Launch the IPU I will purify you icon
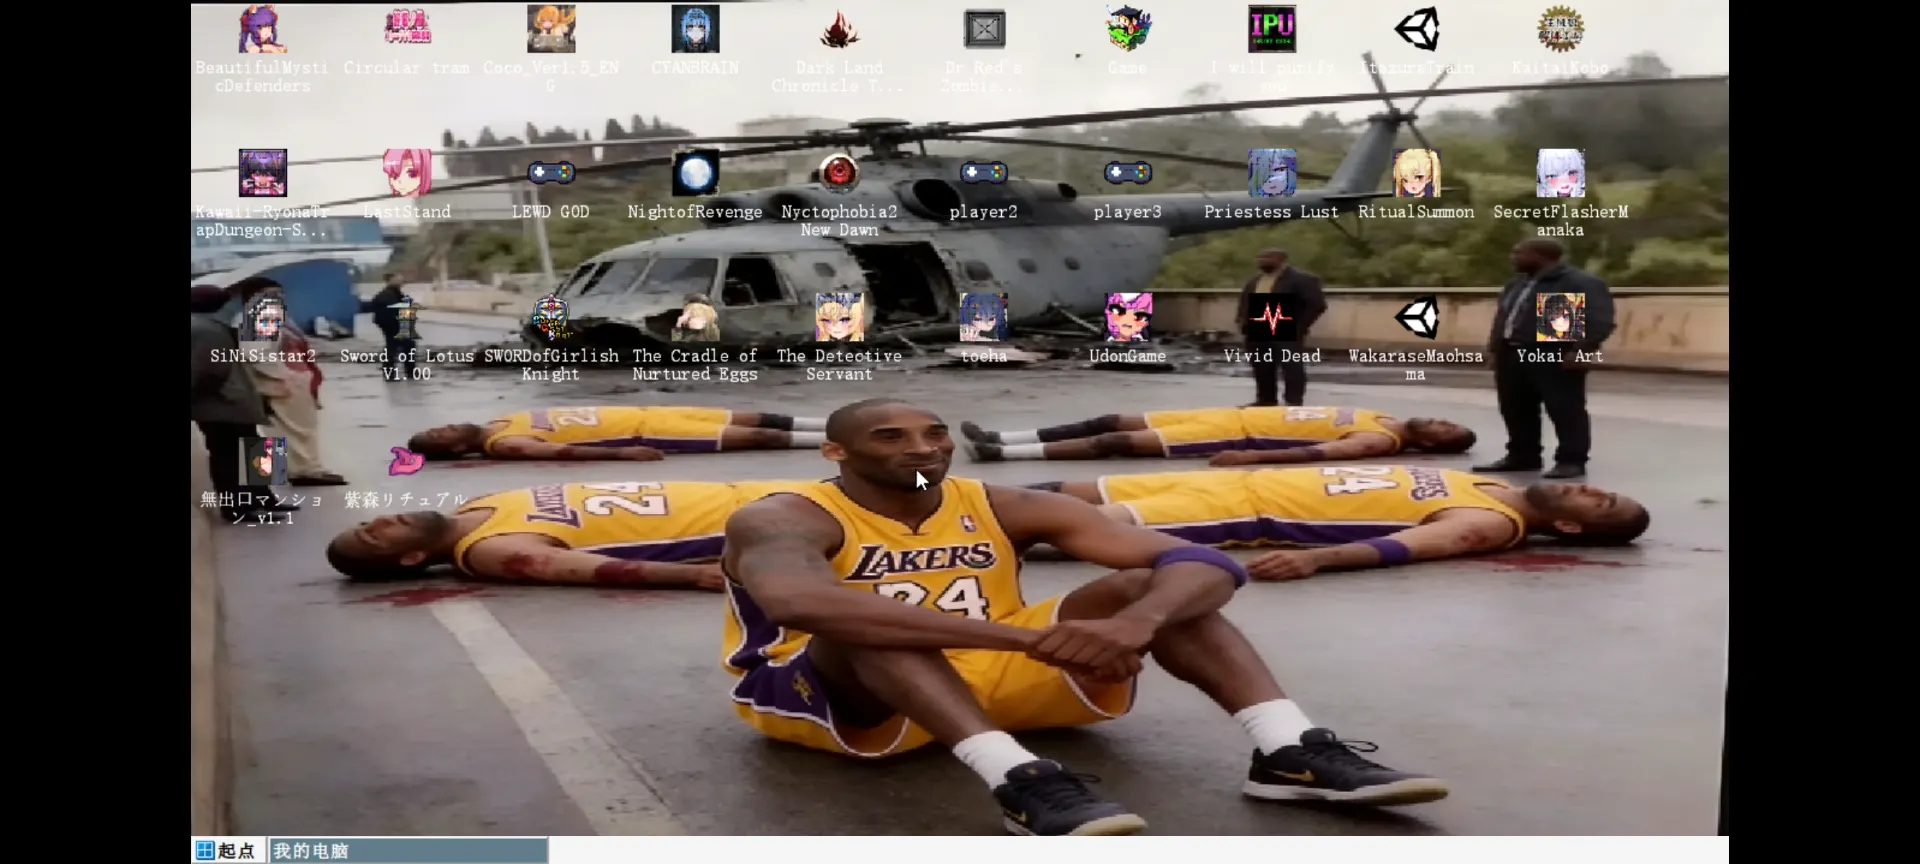 click(1272, 30)
